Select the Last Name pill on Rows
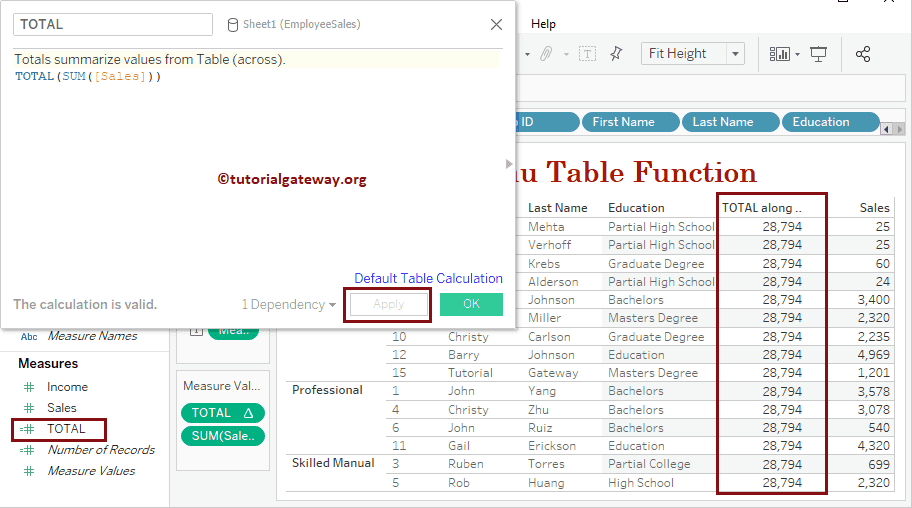Viewport: 912px width, 508px height. pos(731,122)
